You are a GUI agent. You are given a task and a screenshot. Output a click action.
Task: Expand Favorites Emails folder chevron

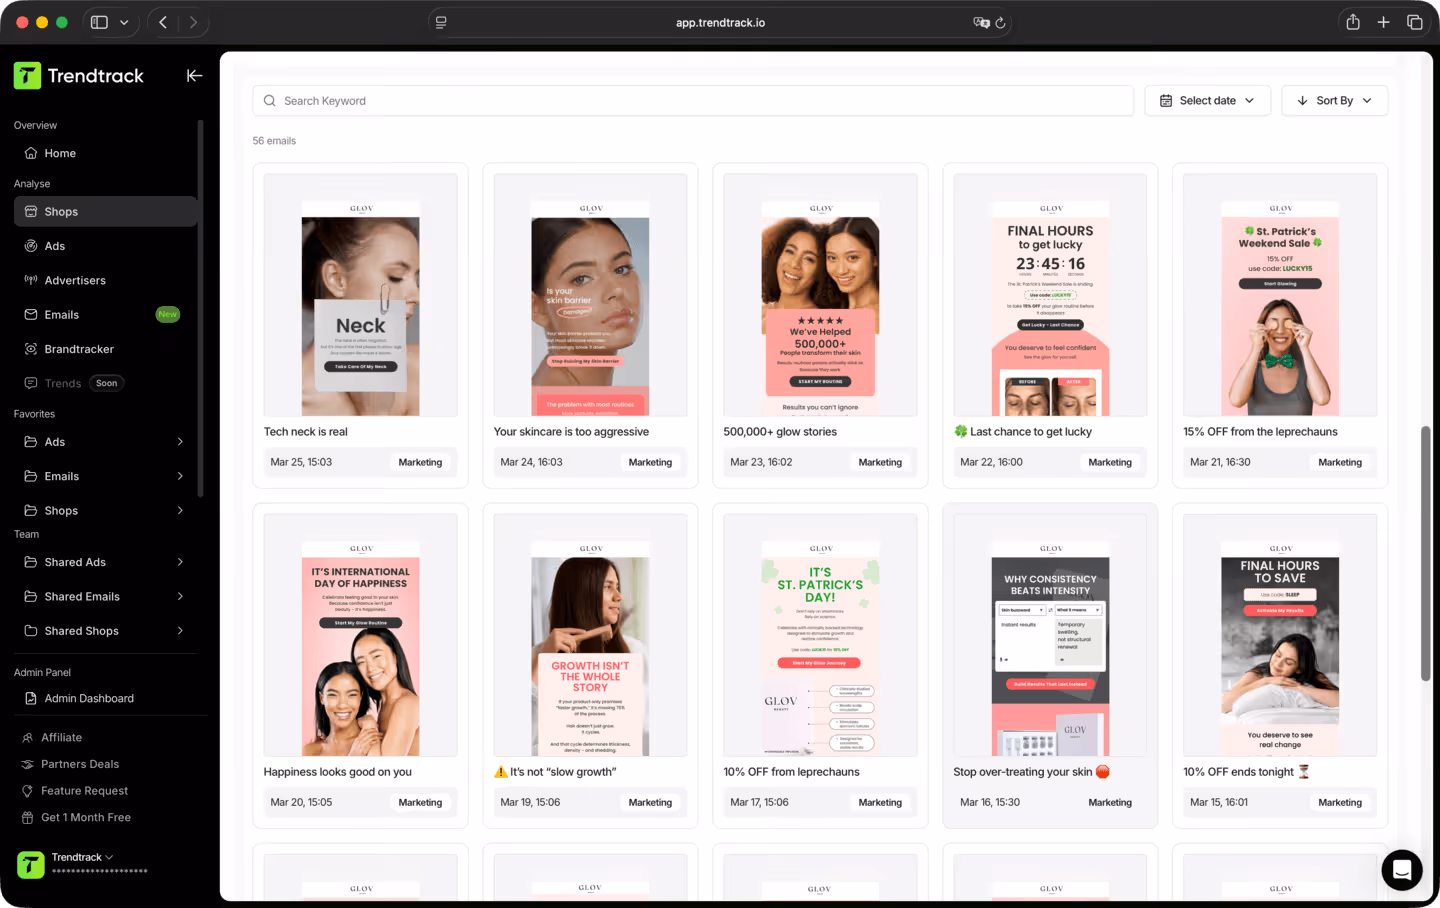[180, 476]
